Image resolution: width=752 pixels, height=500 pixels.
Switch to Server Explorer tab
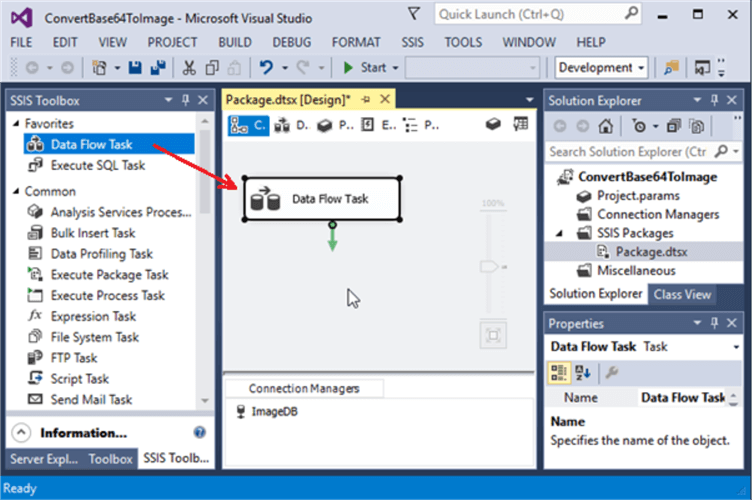click(x=44, y=459)
